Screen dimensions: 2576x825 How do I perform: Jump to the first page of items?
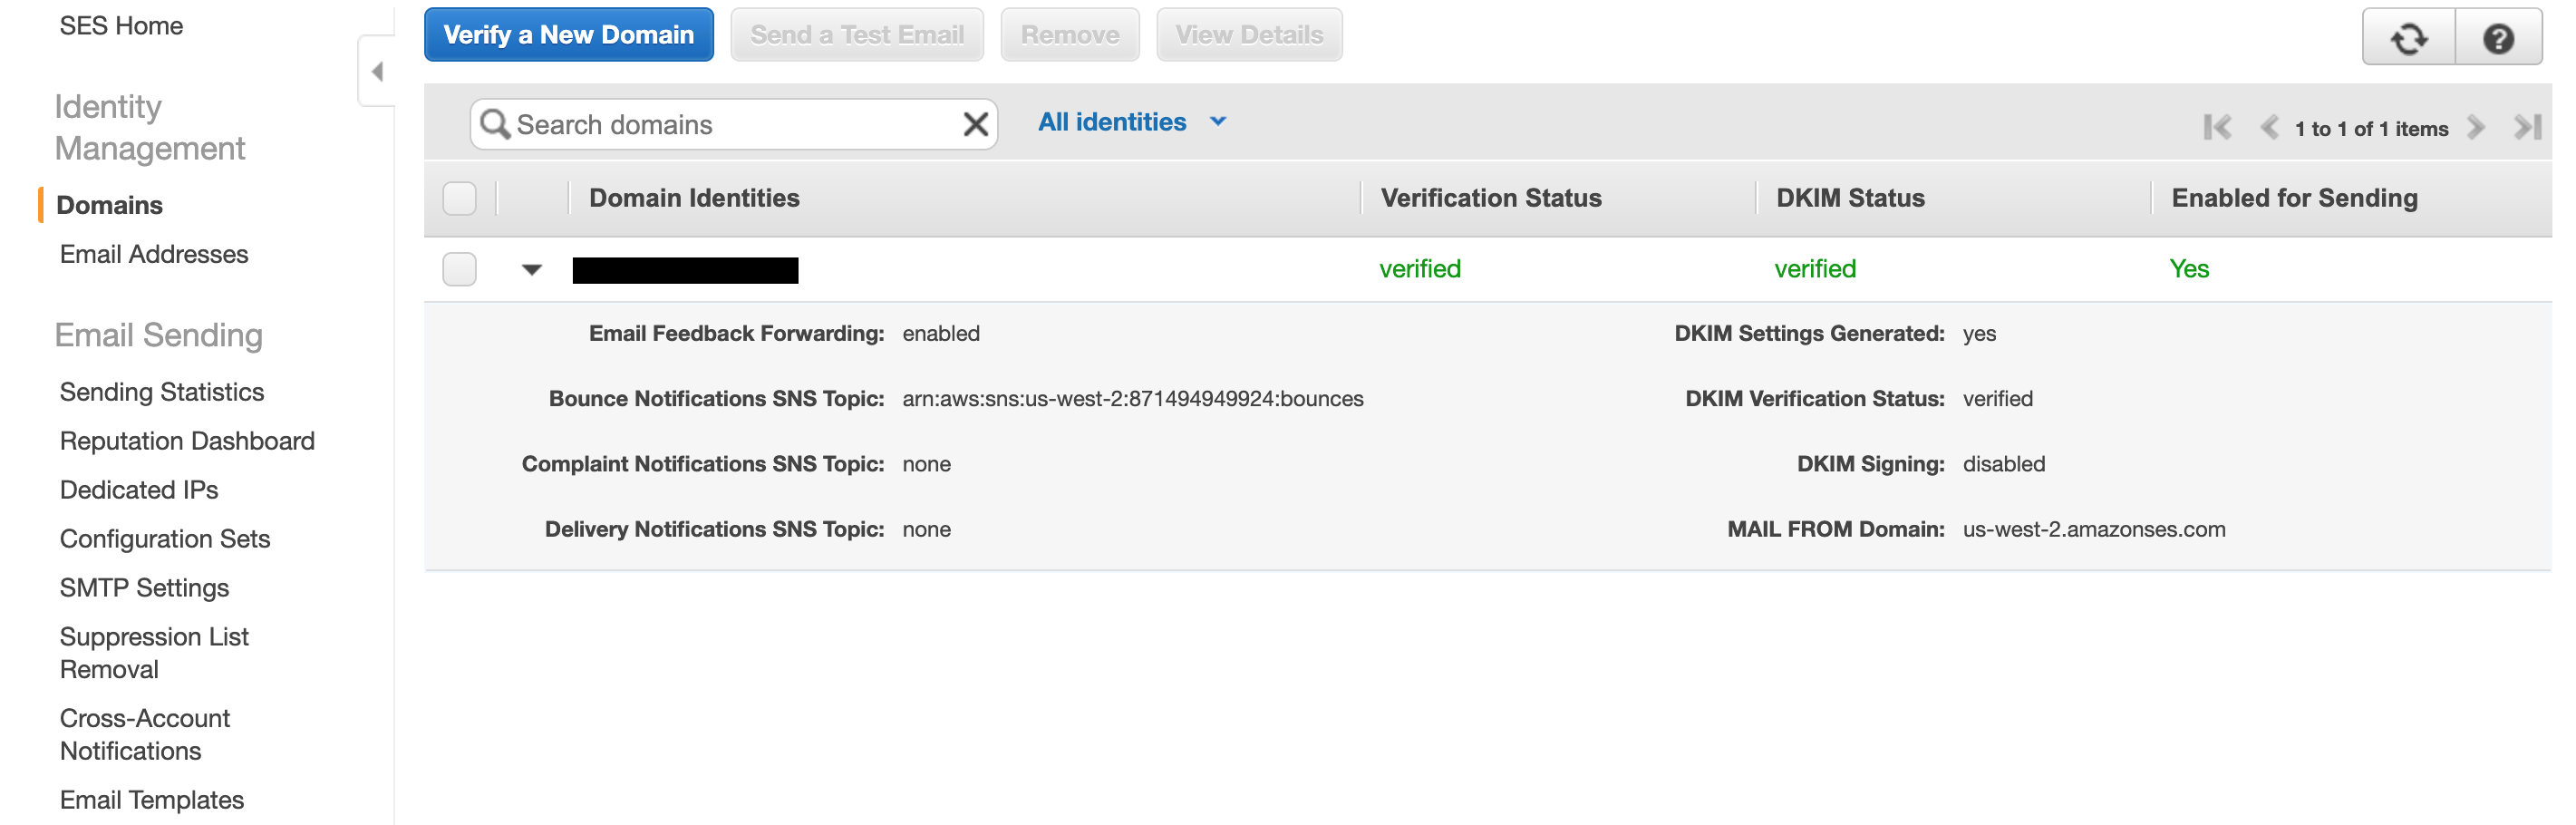point(2218,127)
